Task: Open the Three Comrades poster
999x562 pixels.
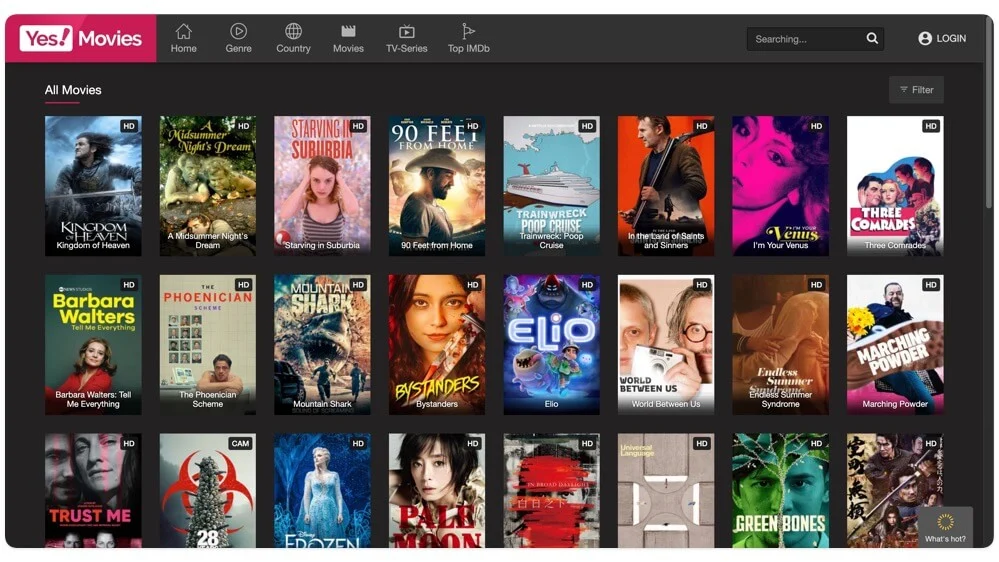Action: [x=895, y=186]
